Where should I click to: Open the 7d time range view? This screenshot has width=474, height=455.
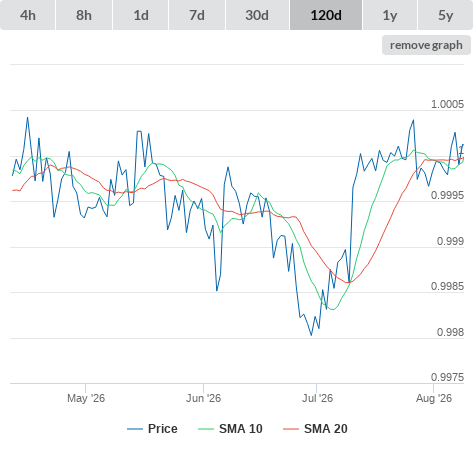click(197, 15)
